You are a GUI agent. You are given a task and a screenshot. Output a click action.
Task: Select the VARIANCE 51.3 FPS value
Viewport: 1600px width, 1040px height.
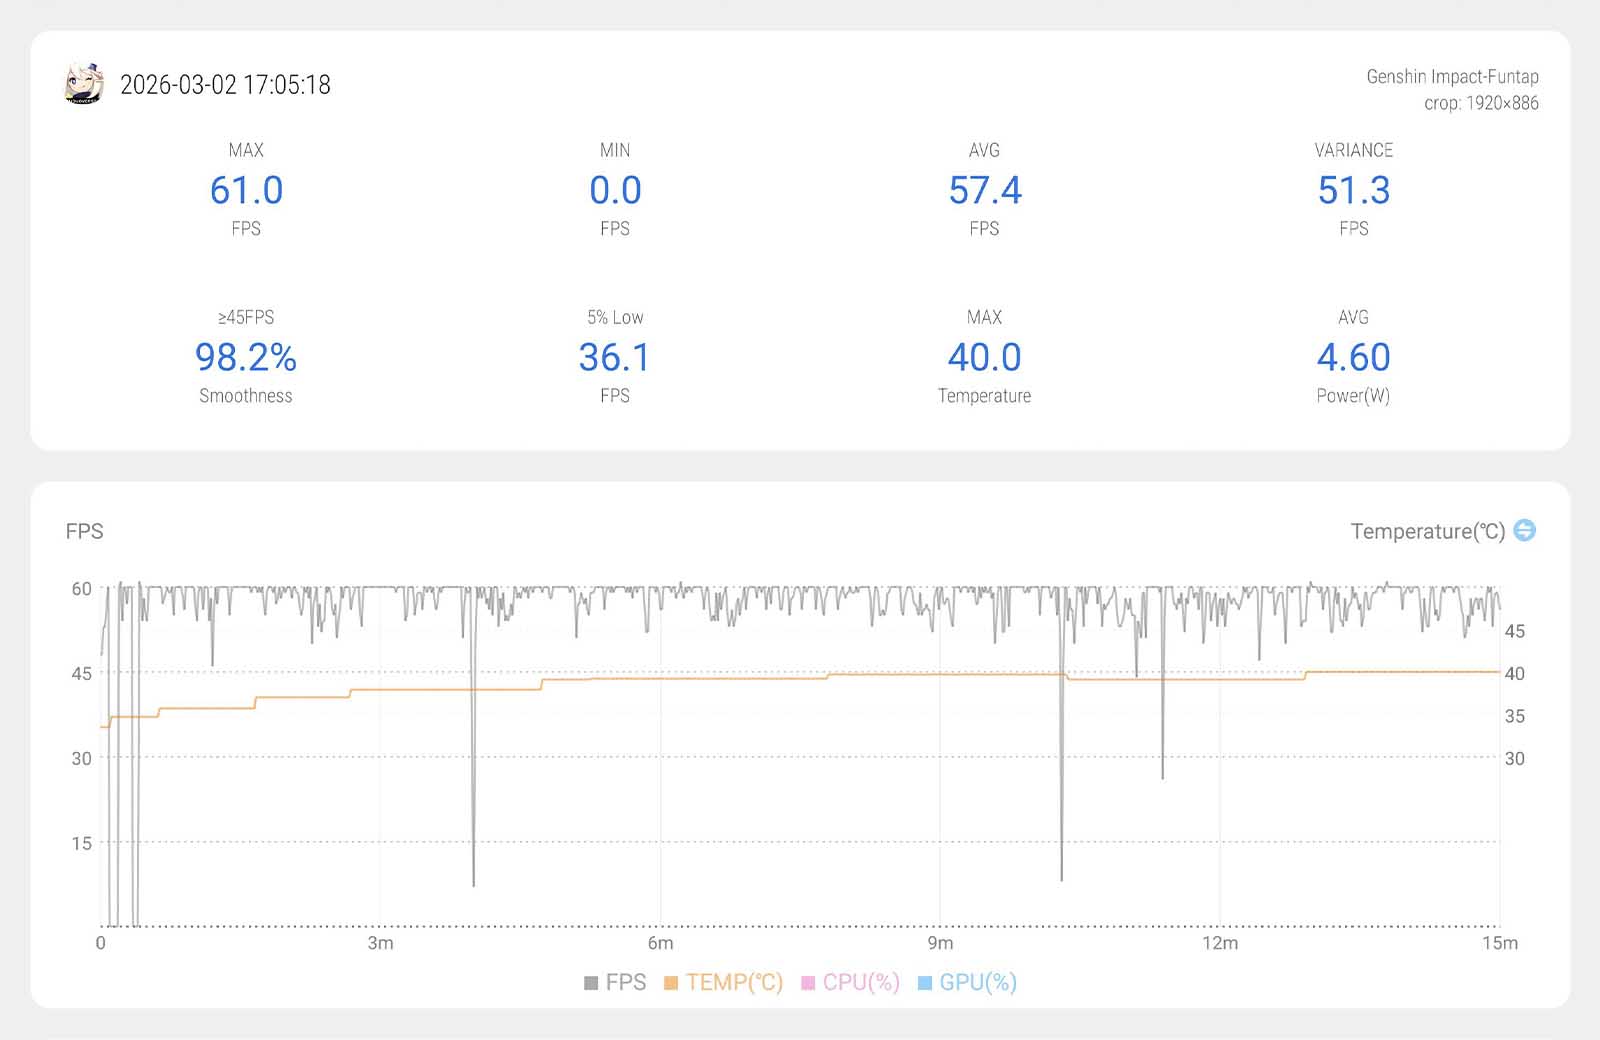pyautogui.click(x=1353, y=190)
